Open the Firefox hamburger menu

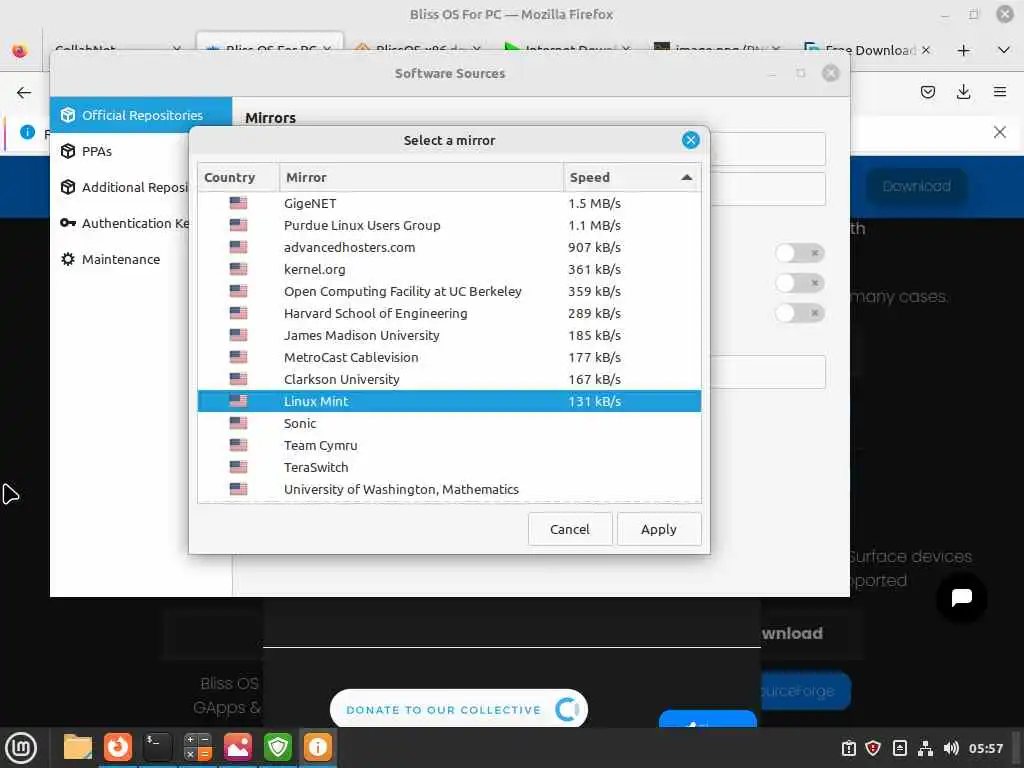pos(999,92)
